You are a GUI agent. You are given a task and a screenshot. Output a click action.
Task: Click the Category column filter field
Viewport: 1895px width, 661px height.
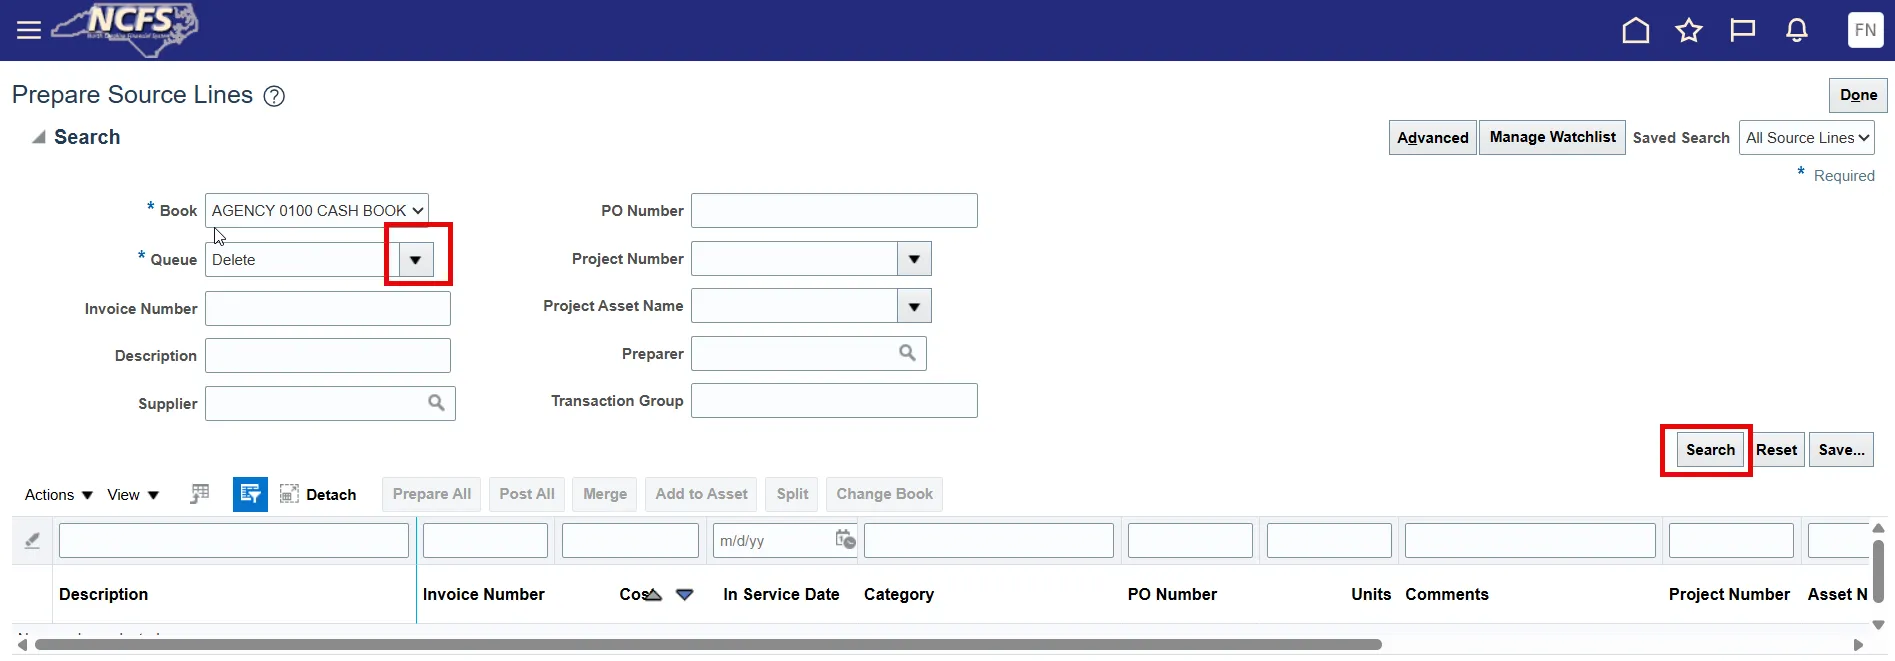coord(989,540)
